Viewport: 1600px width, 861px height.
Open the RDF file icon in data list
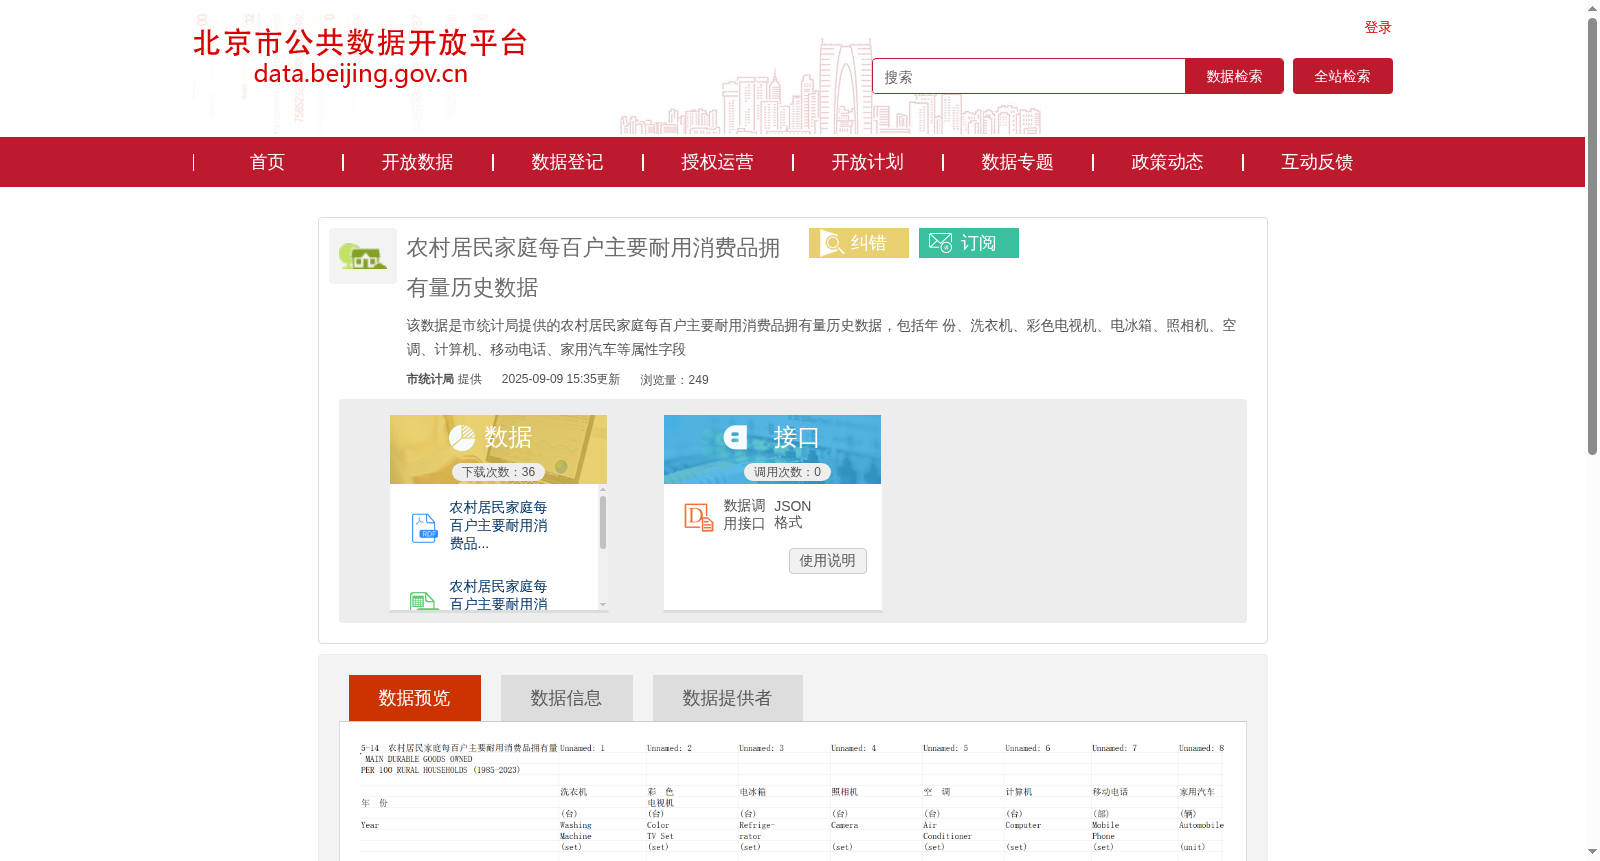pyautogui.click(x=424, y=527)
